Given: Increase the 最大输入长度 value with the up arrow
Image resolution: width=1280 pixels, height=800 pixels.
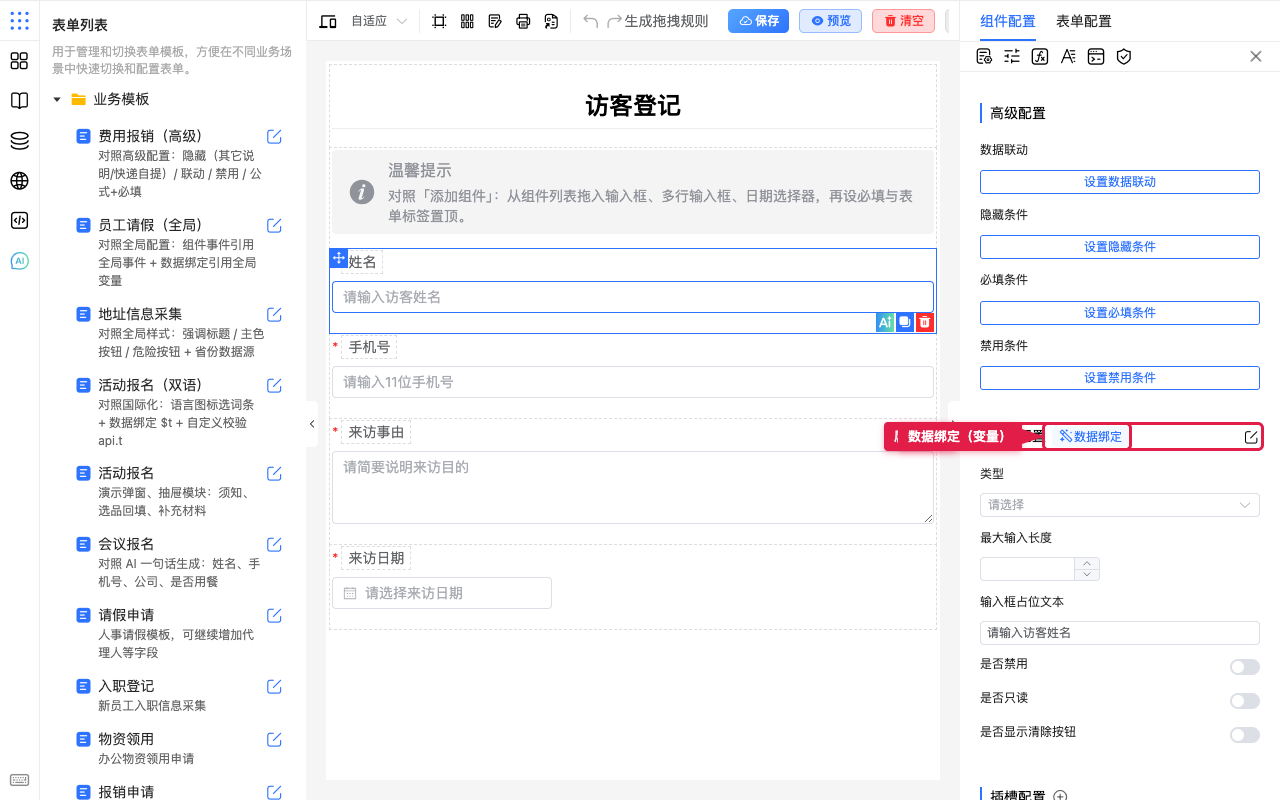Looking at the screenshot, I should point(1087,563).
